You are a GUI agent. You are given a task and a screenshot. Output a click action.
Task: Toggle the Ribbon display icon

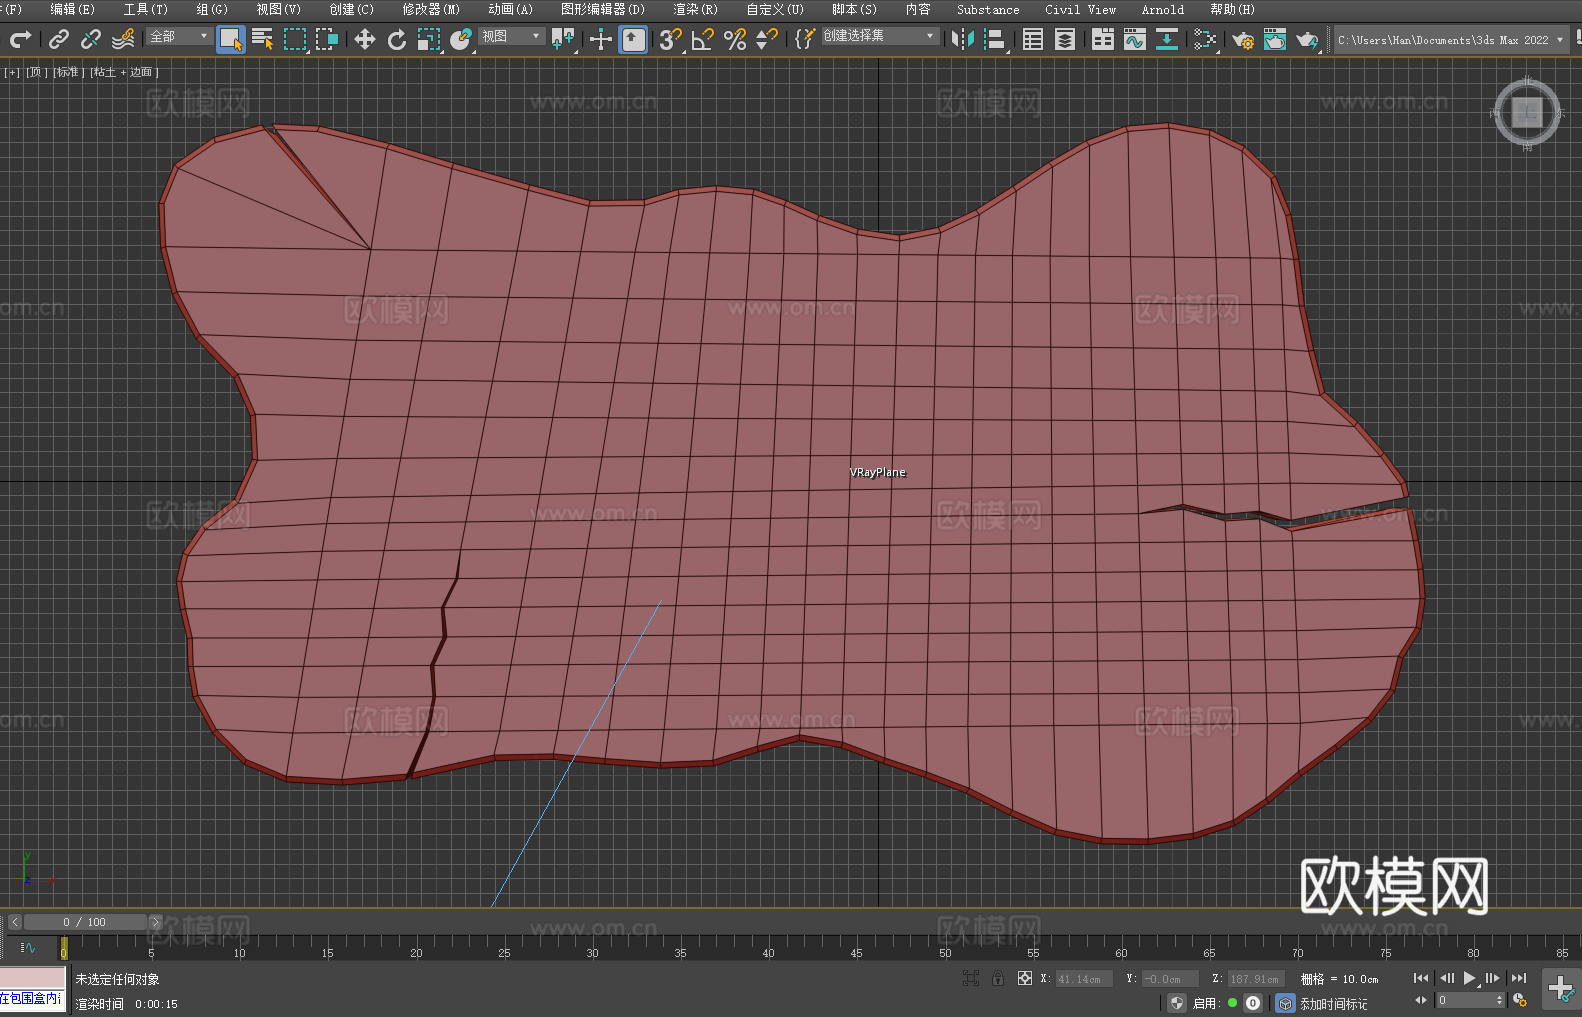coord(1103,39)
